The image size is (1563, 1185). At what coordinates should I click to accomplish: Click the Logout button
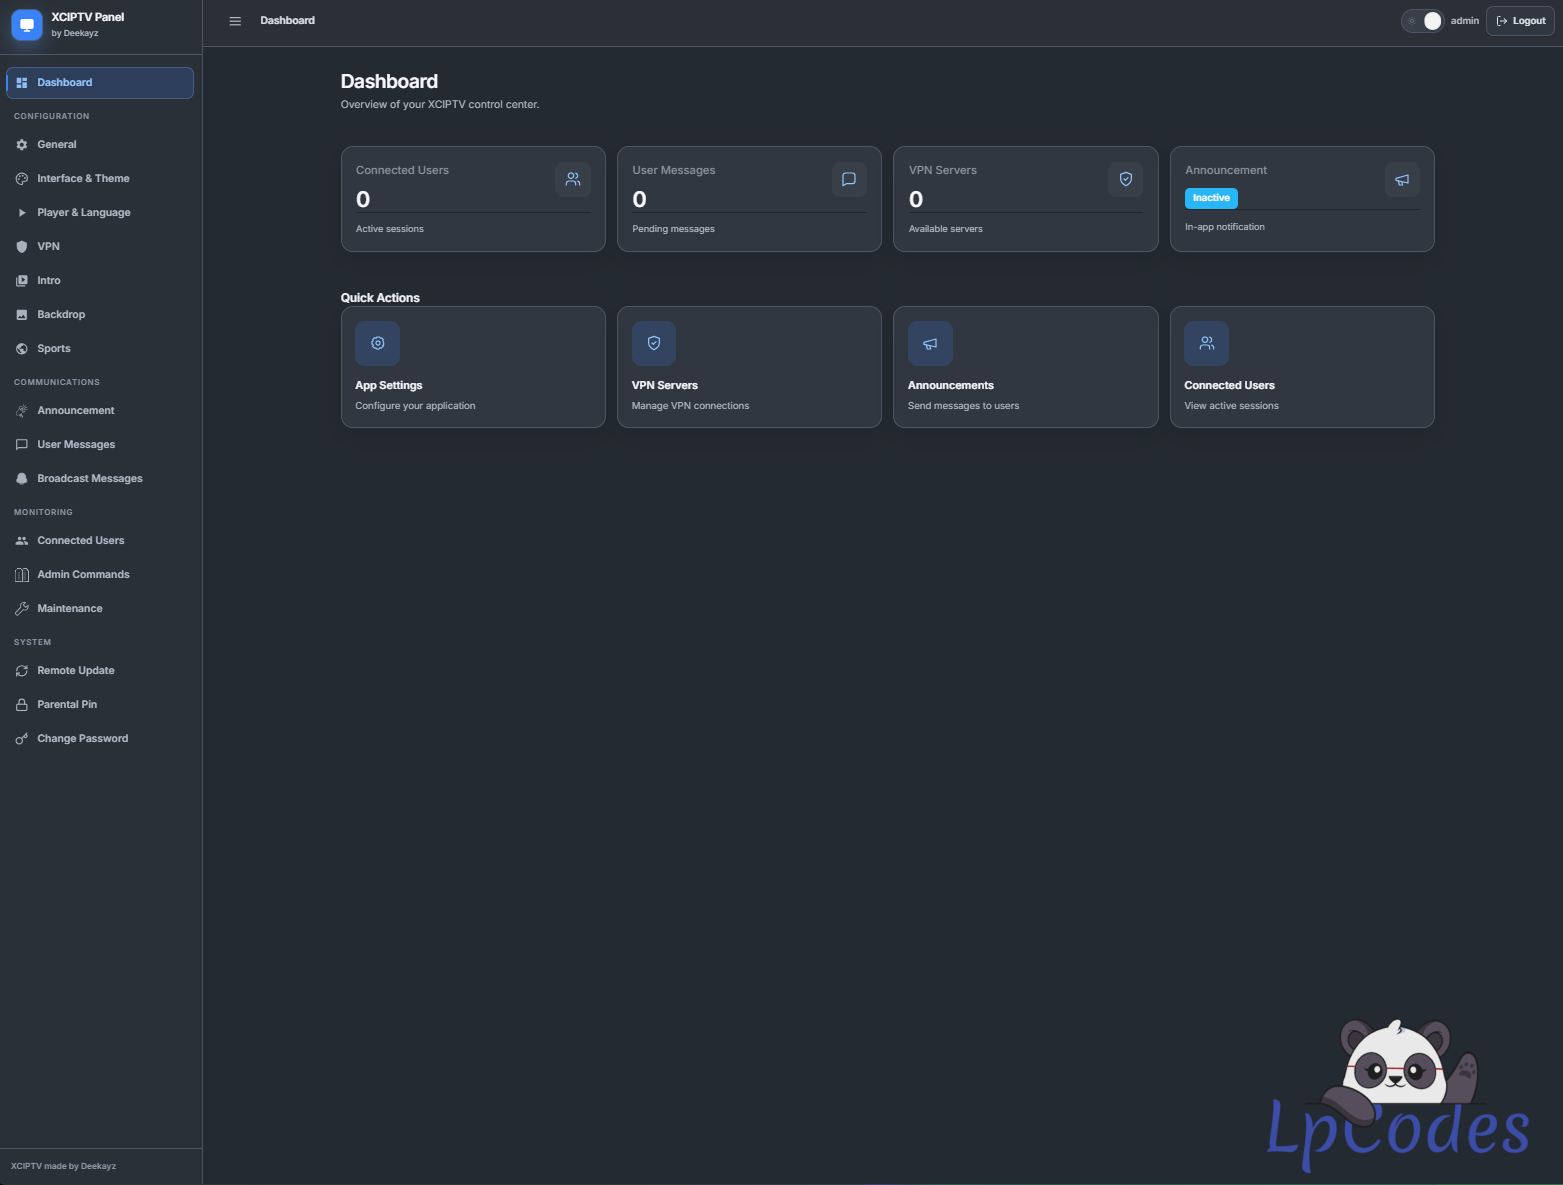(1520, 21)
